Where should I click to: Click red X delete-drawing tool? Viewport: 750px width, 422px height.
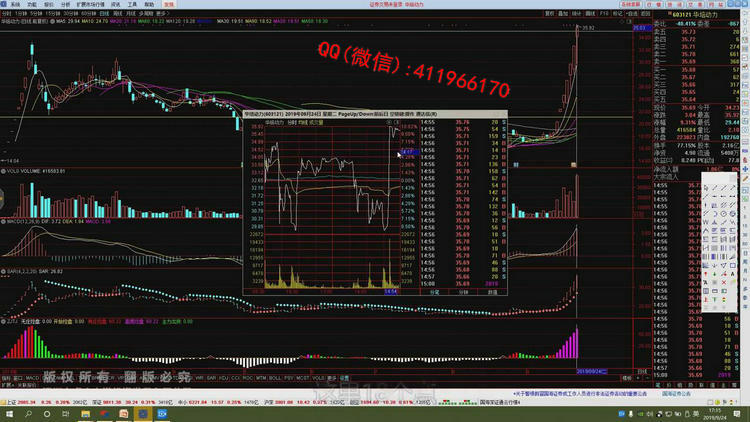click(723, 283)
